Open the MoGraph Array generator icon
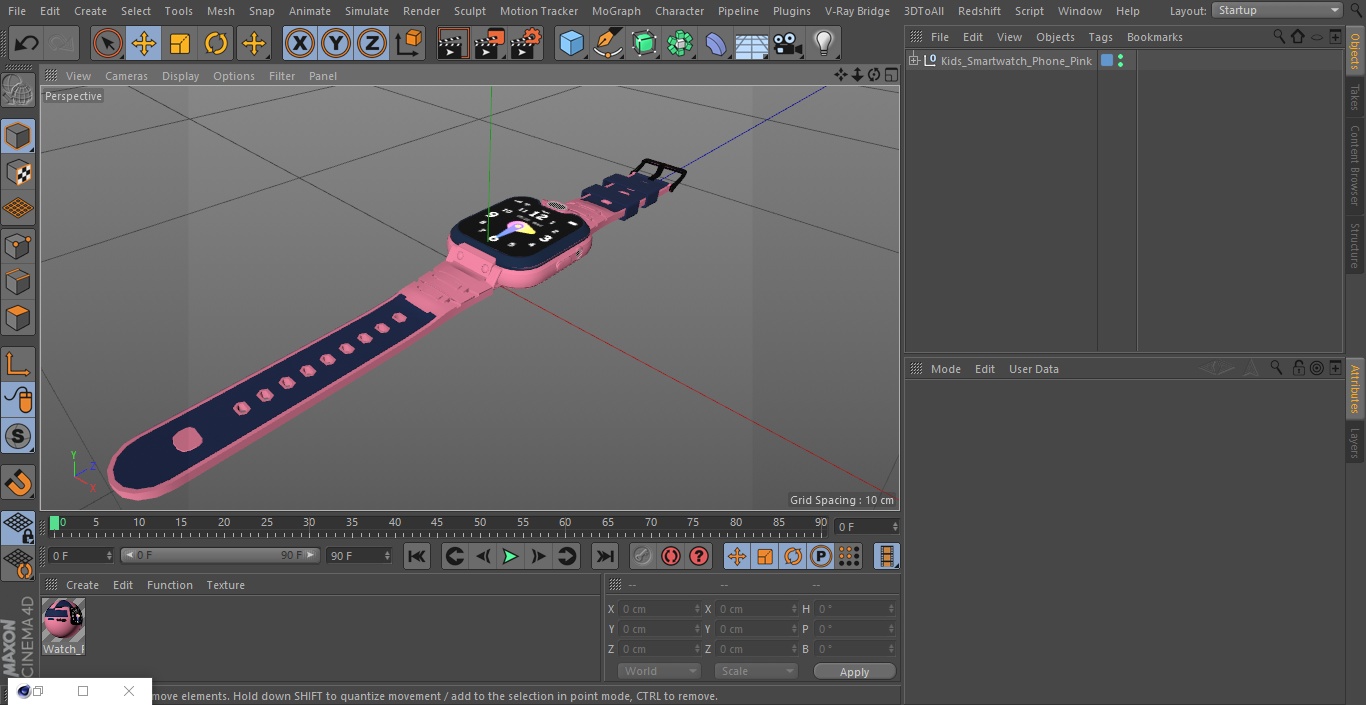 click(x=680, y=43)
